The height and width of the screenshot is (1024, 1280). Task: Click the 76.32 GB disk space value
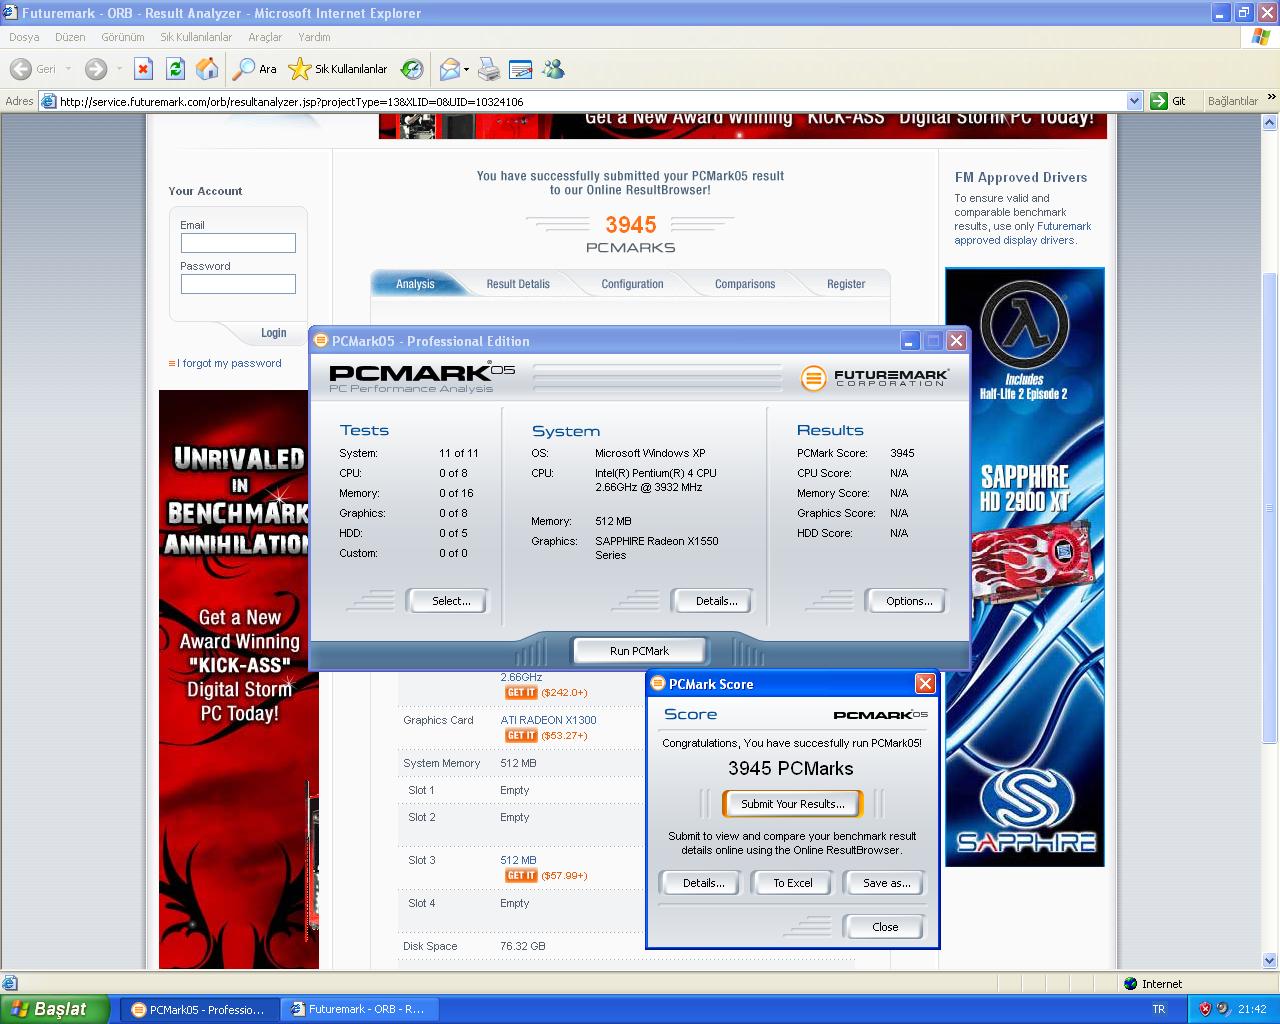pyautogui.click(x=523, y=946)
